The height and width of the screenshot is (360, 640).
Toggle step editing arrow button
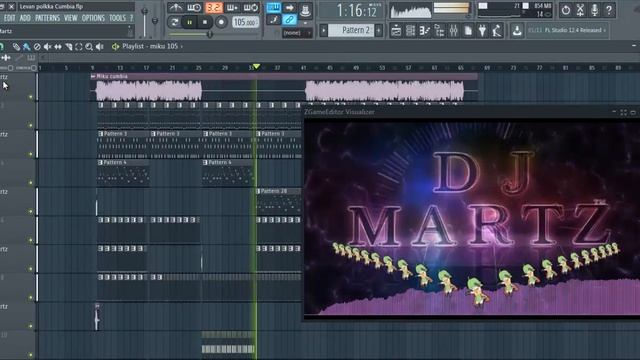coord(289,7)
